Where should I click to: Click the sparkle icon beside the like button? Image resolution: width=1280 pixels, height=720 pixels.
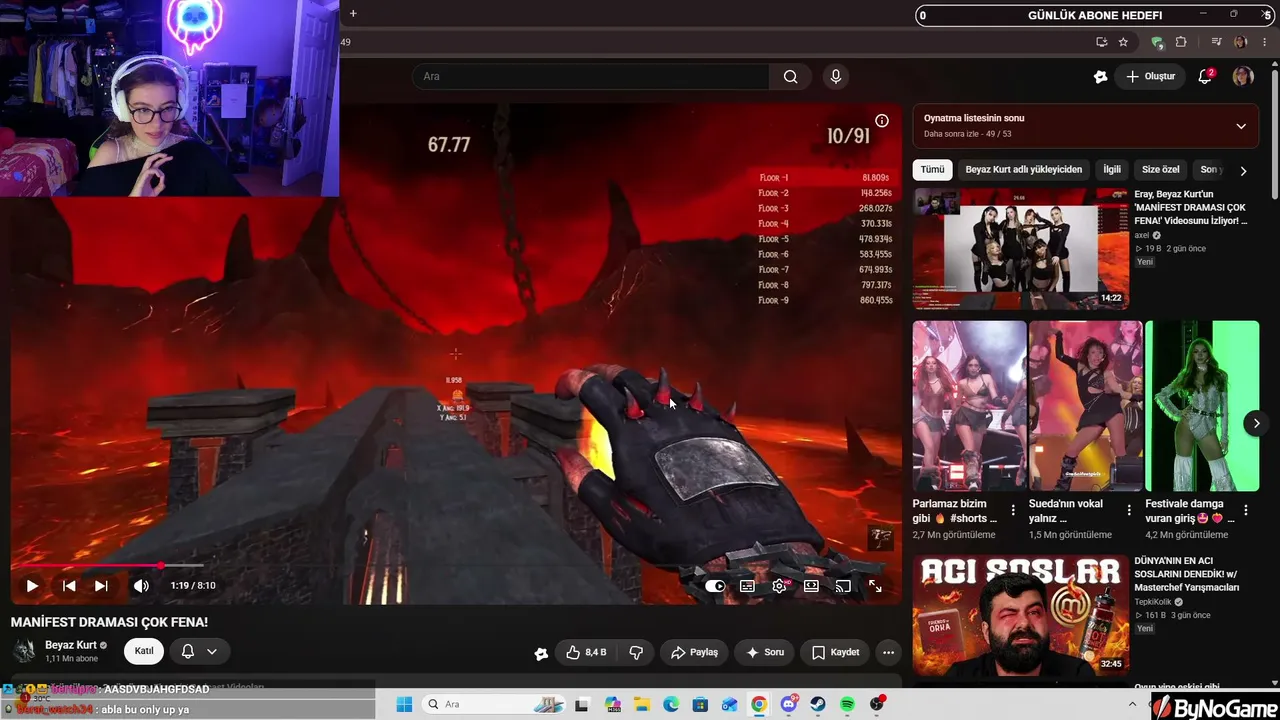point(541,653)
